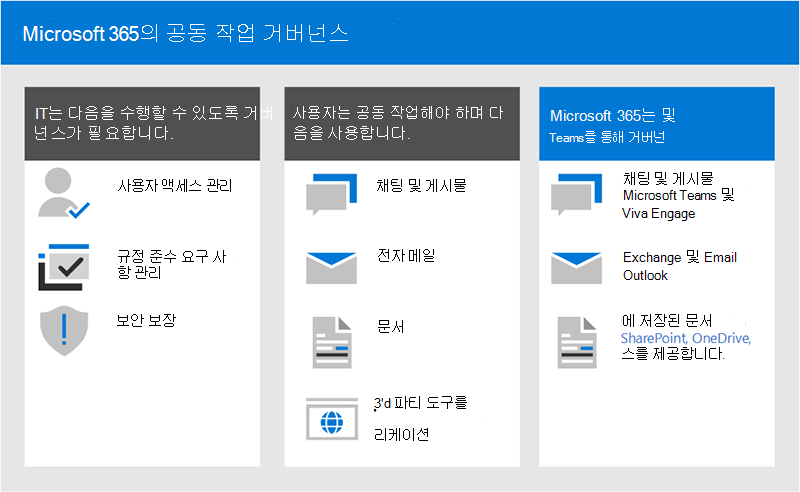This screenshot has height=492, width=800.
Task: Click the document icon beside SharePoint, OneDrive
Action: (577, 342)
